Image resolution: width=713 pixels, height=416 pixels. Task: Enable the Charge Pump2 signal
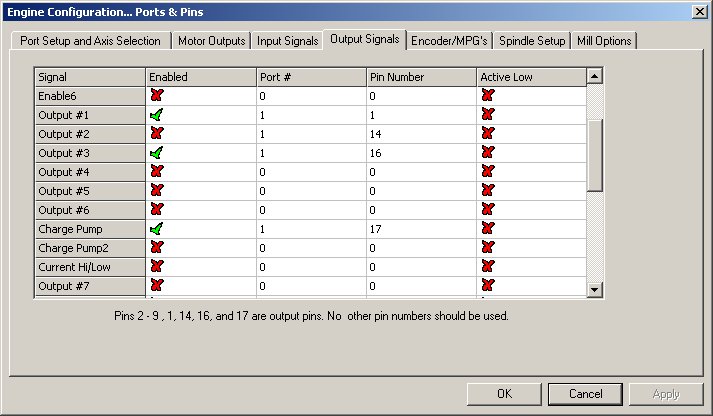156,248
